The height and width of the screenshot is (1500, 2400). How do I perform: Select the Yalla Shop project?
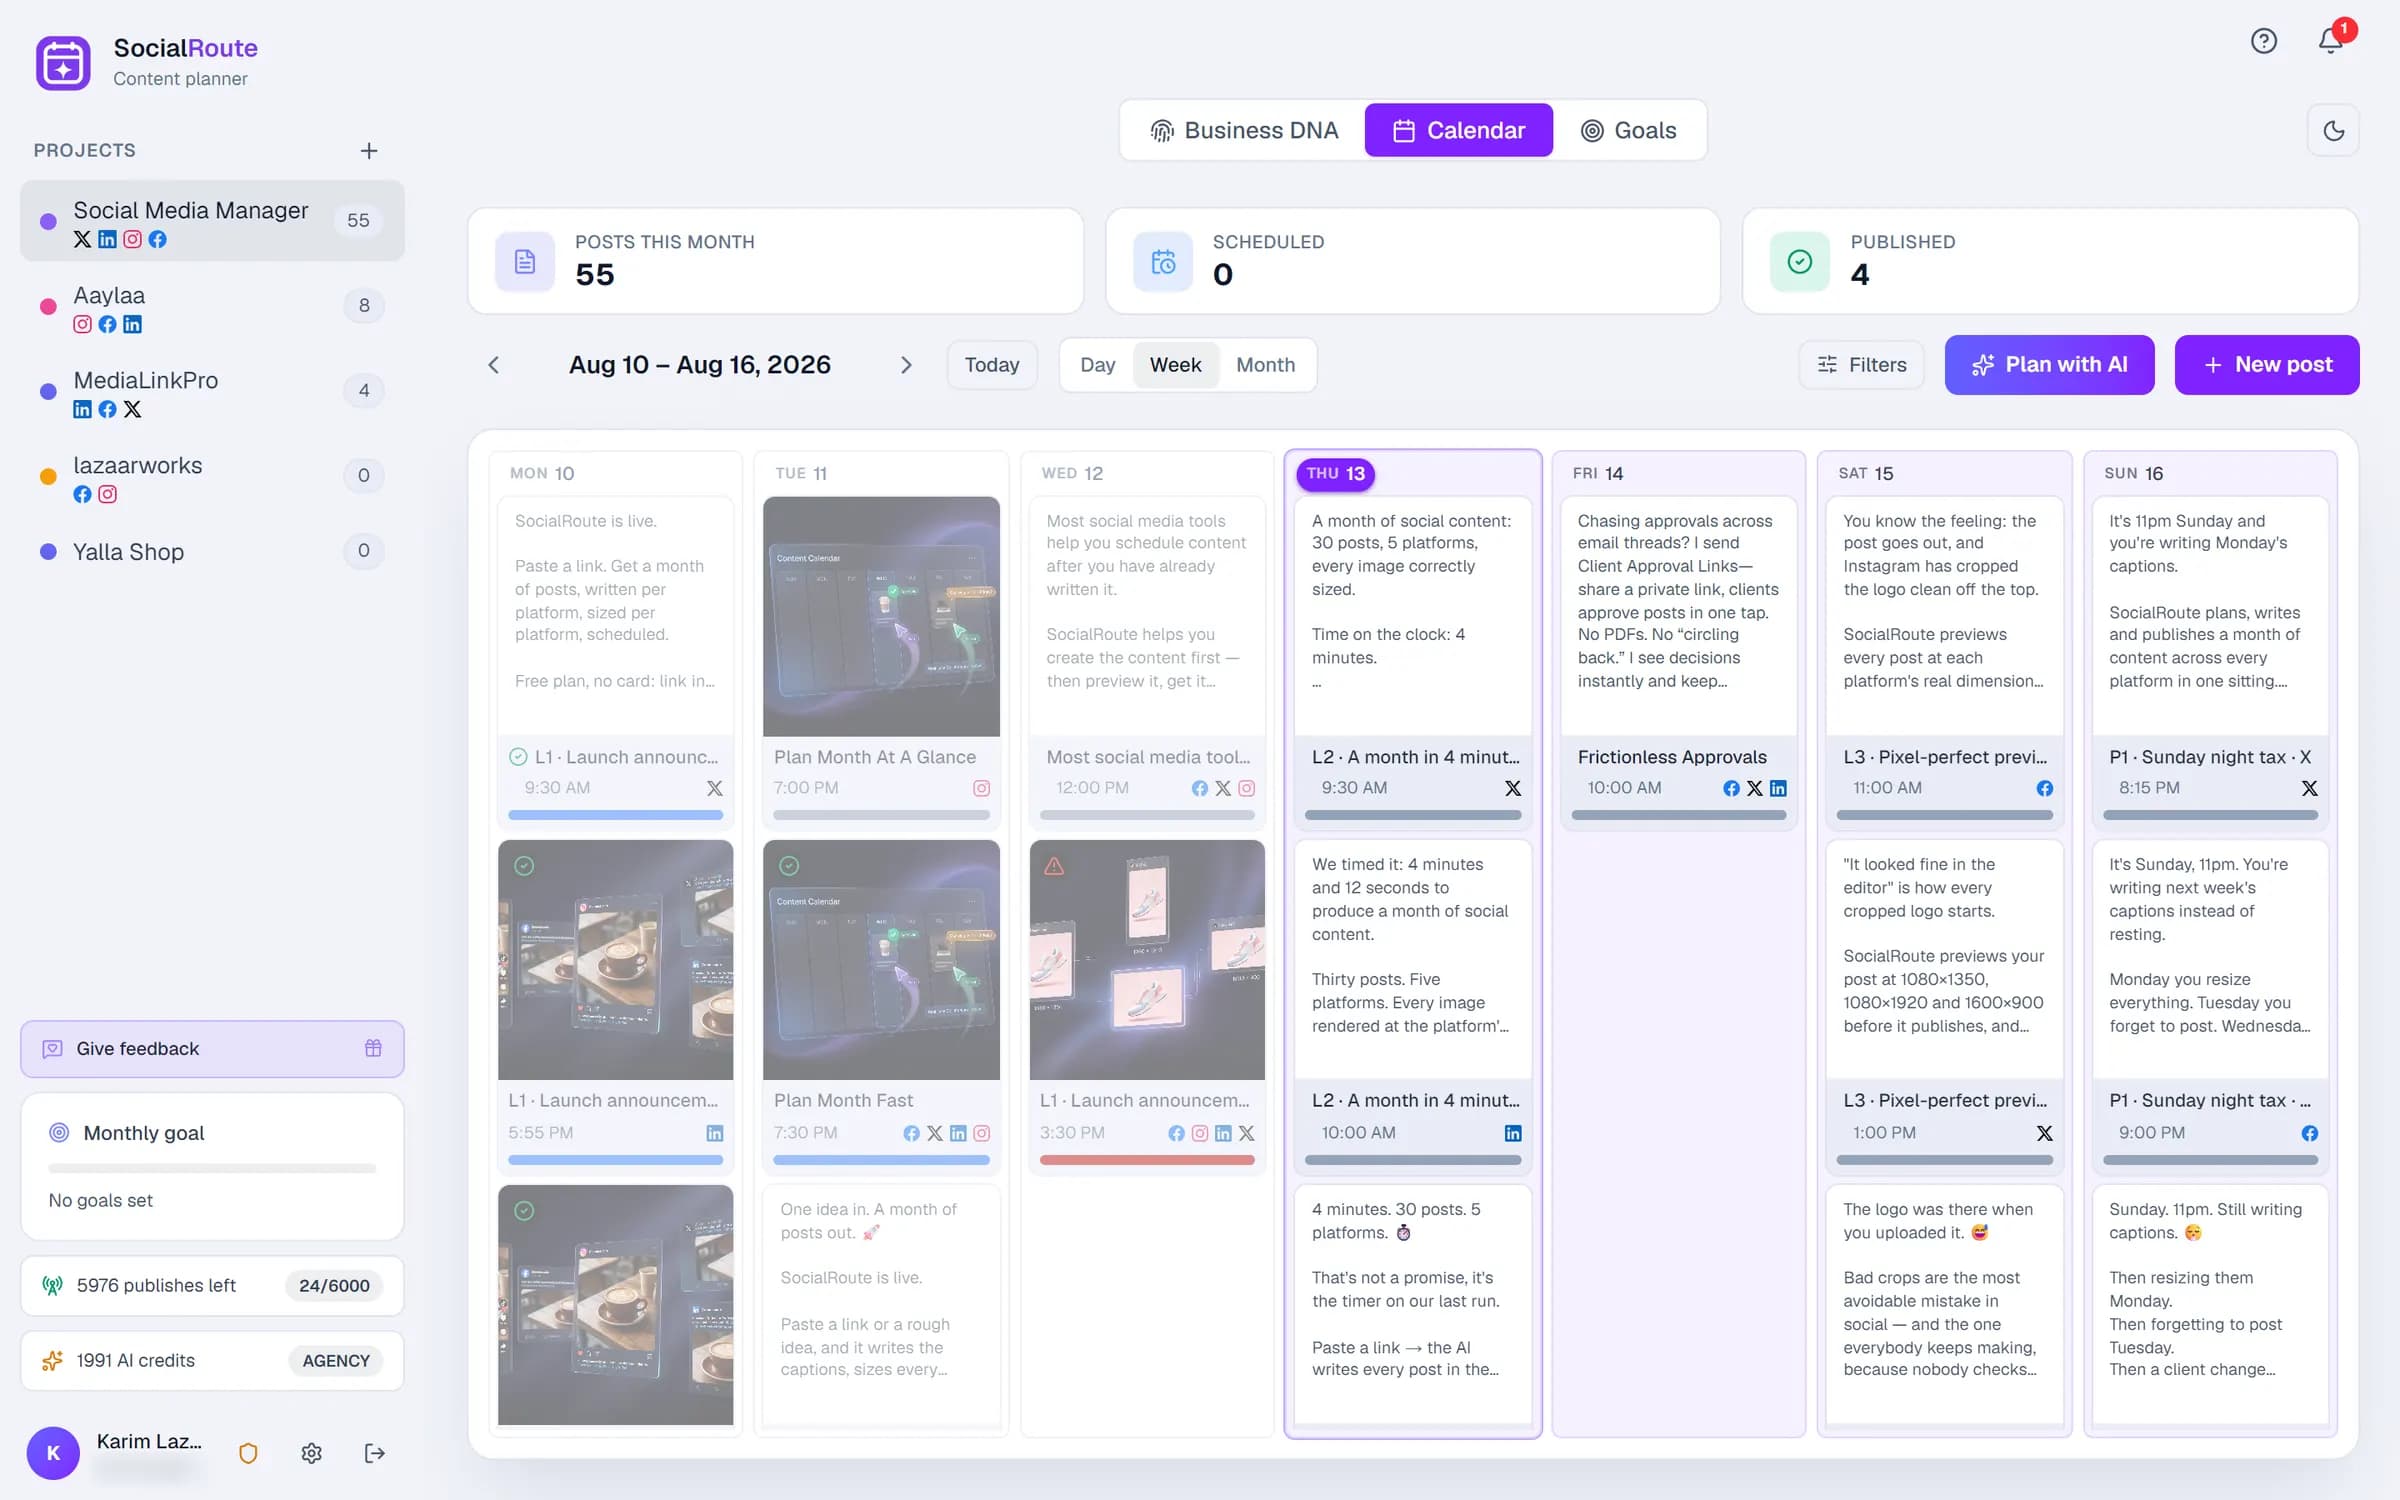pyautogui.click(x=212, y=552)
